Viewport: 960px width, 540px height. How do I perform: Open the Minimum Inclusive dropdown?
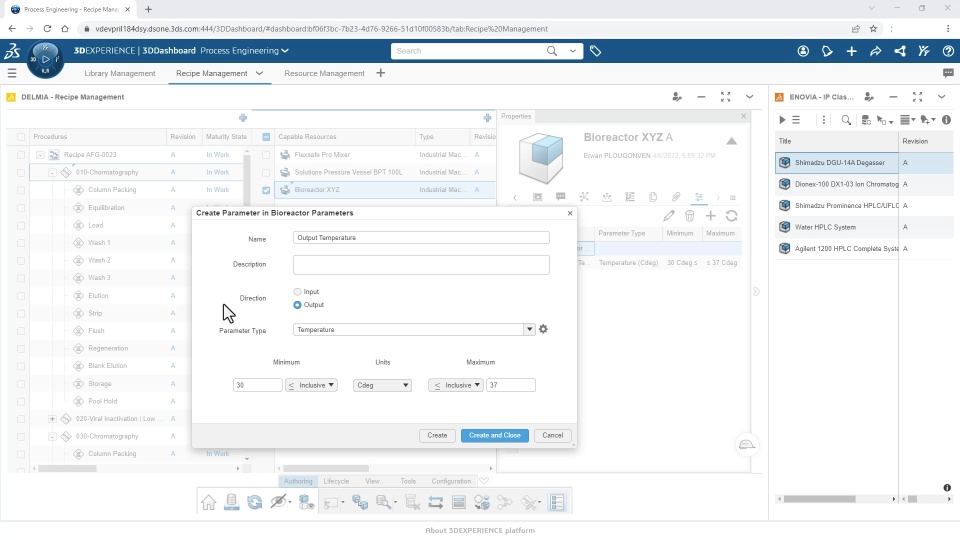312,385
